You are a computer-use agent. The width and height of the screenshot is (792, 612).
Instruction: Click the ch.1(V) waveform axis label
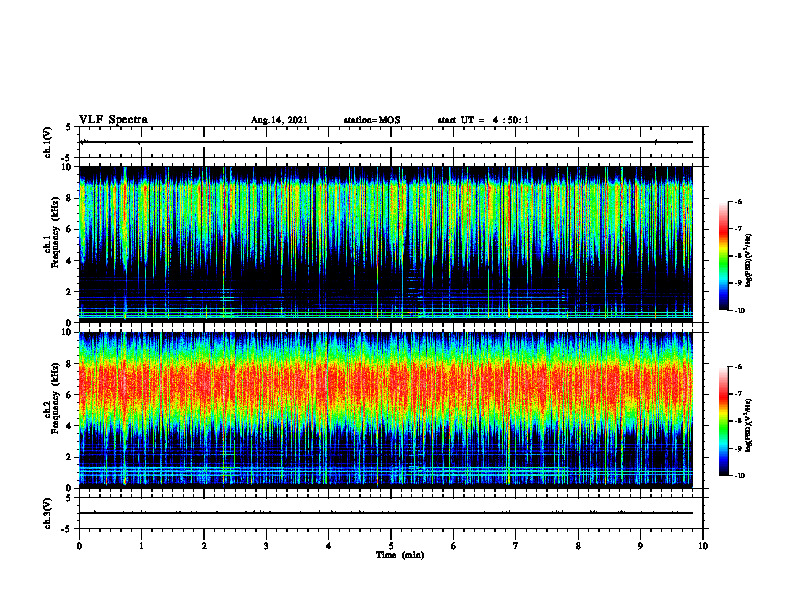tap(48, 142)
